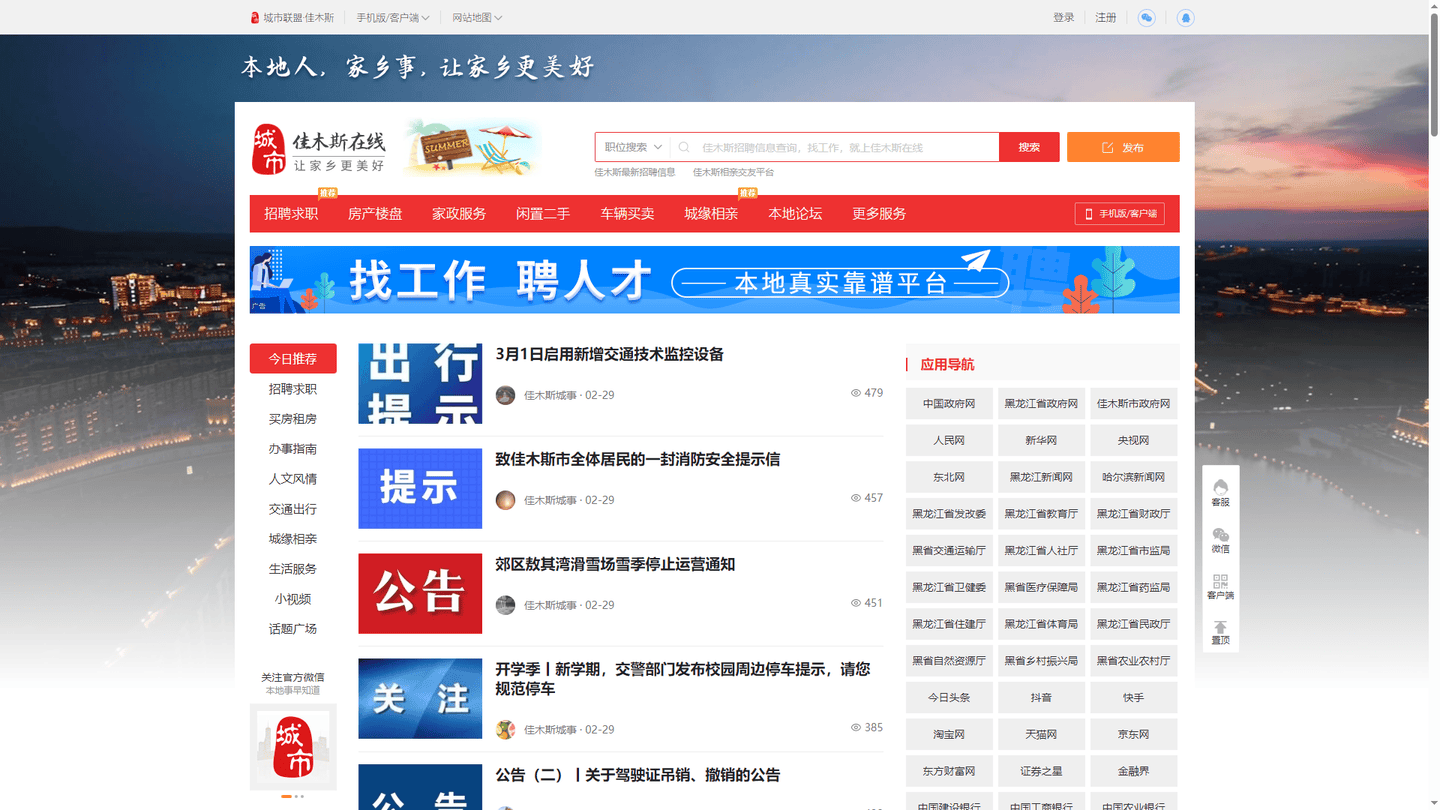Click the red 搜索 button

pos(1029,147)
